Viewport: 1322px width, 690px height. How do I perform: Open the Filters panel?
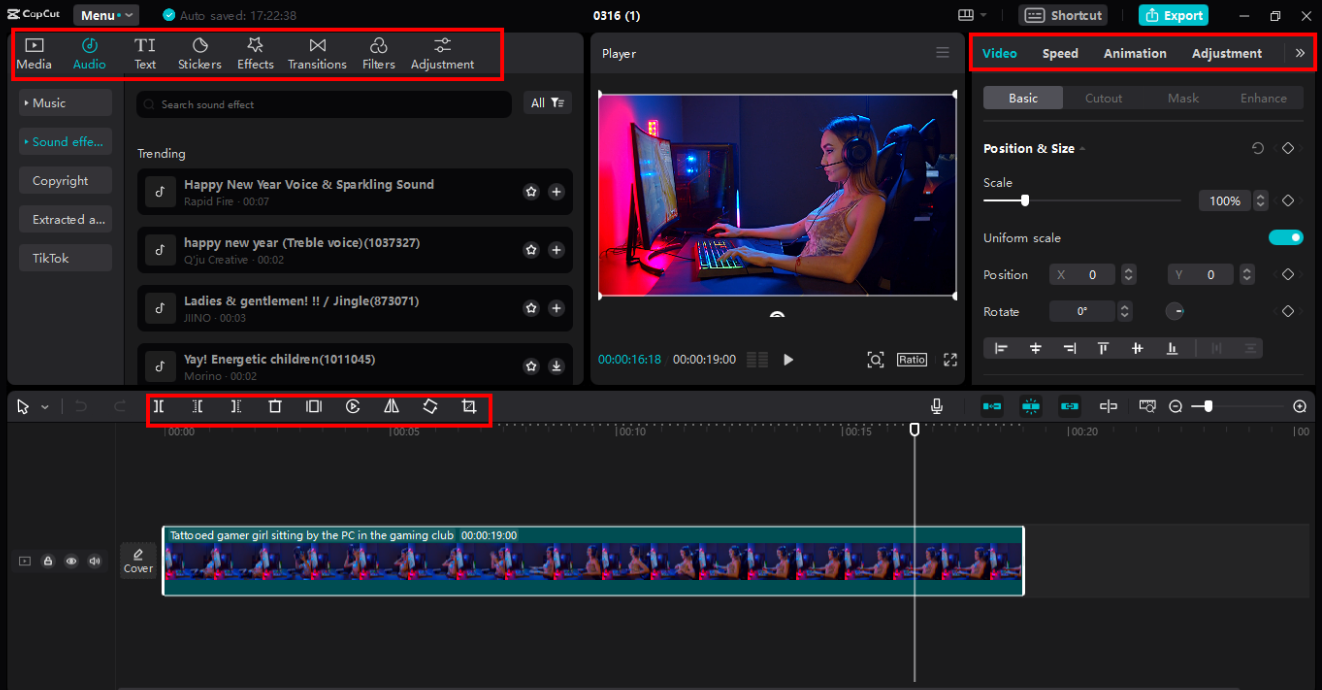378,53
